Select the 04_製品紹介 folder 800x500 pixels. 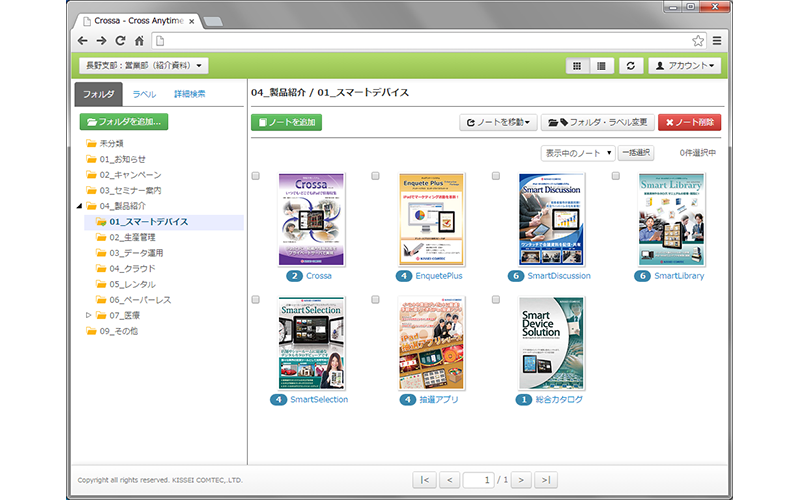(116, 206)
